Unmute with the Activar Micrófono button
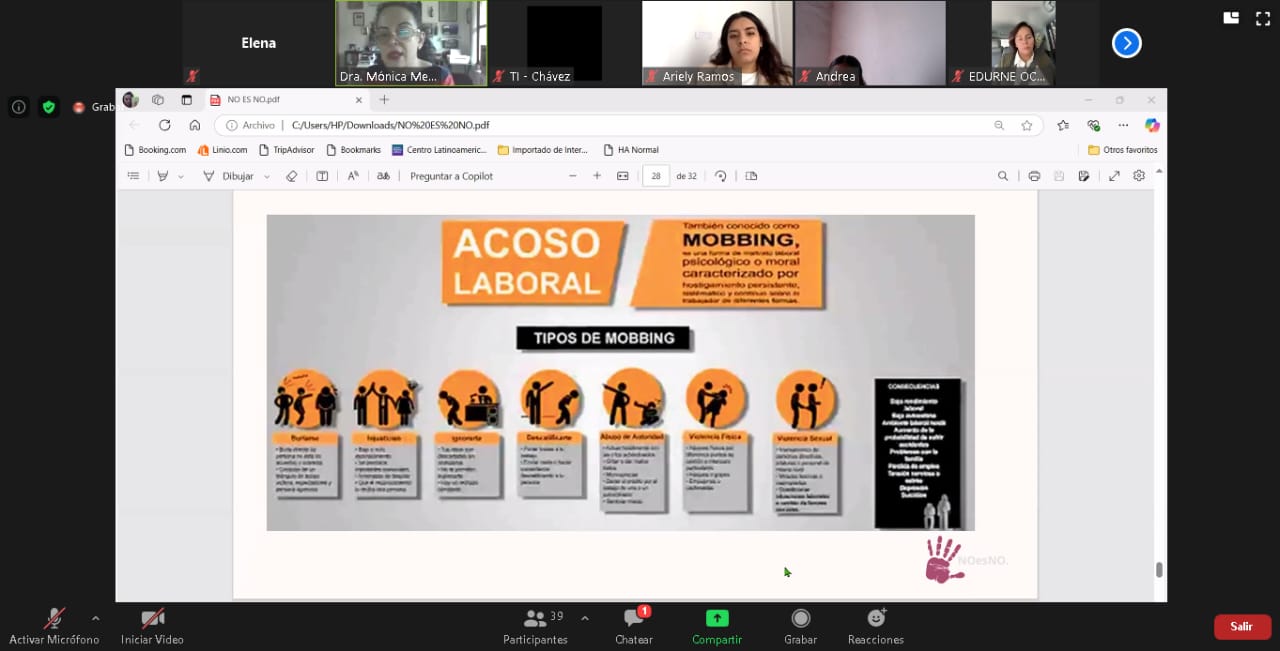Viewport: 1280px width, 651px height. pos(54,619)
